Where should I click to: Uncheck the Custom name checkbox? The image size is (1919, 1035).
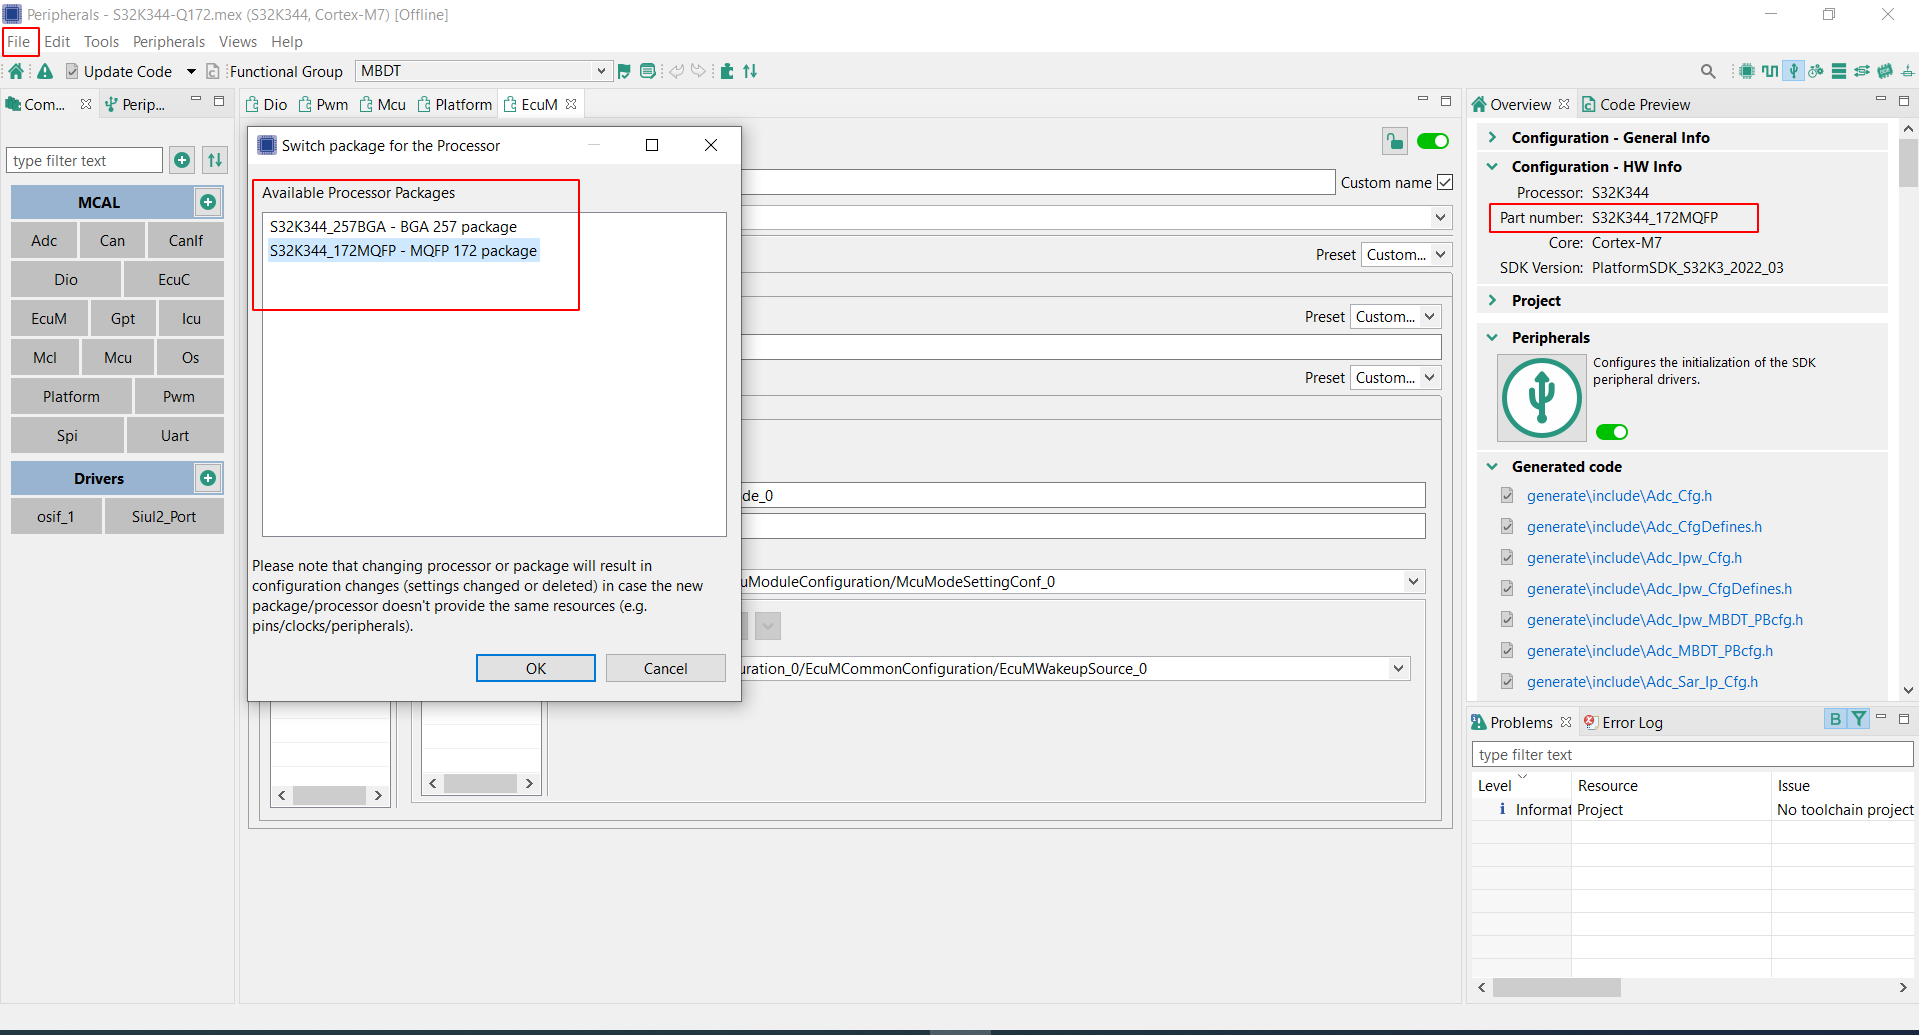1445,182
